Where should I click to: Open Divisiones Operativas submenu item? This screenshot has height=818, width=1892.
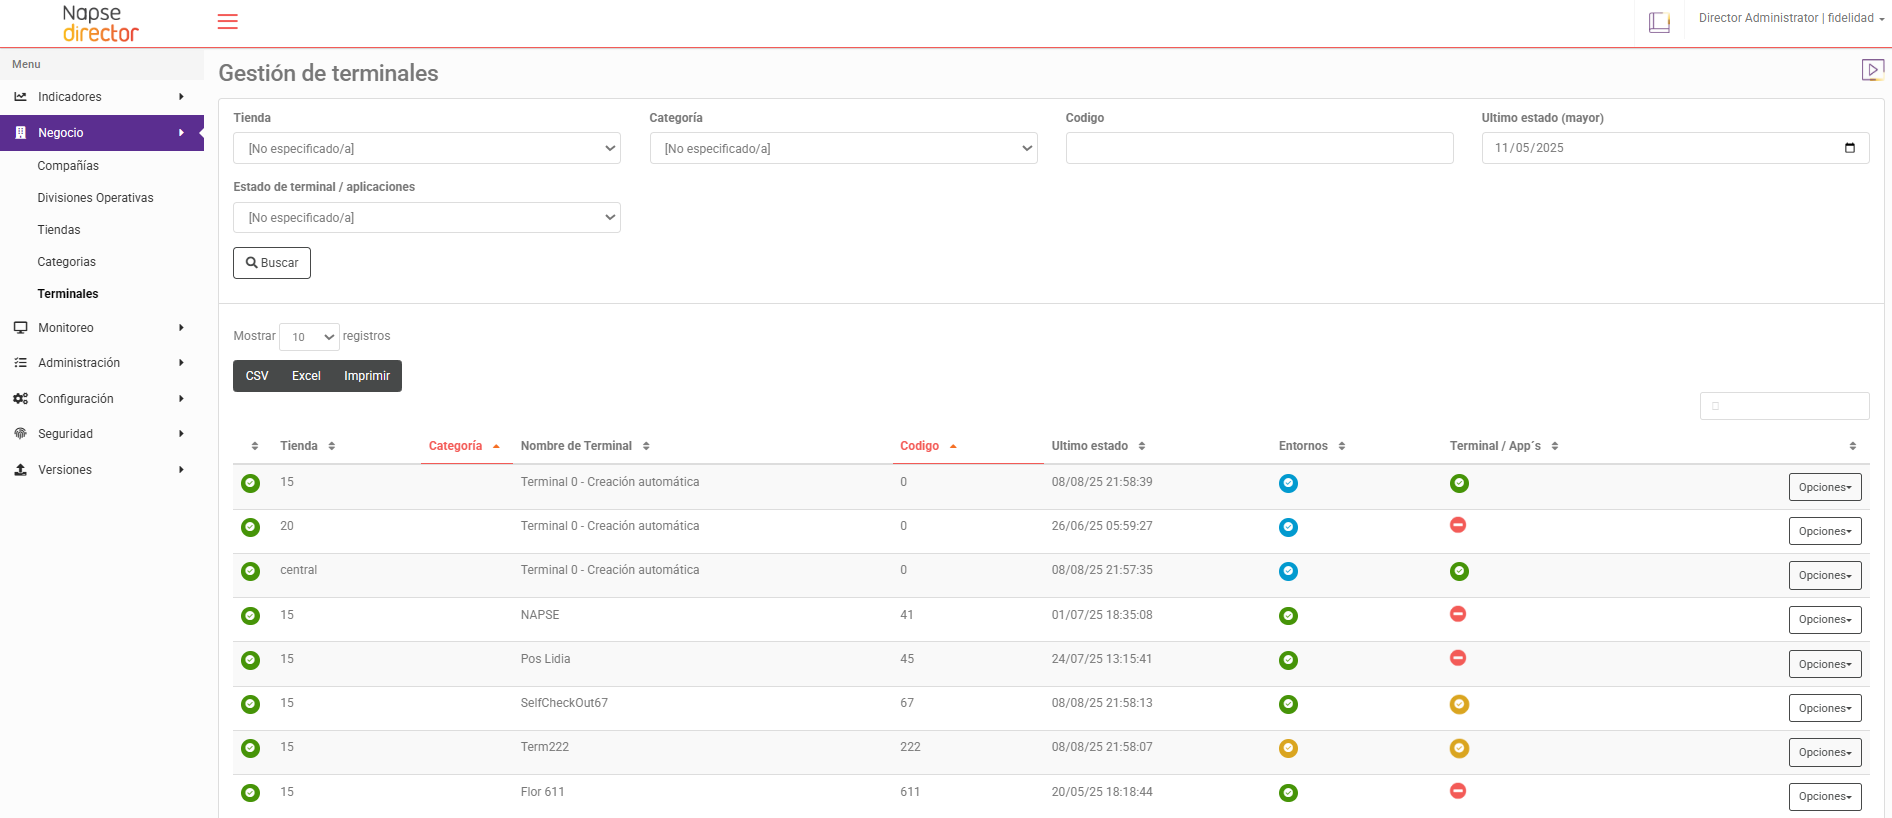pos(95,198)
